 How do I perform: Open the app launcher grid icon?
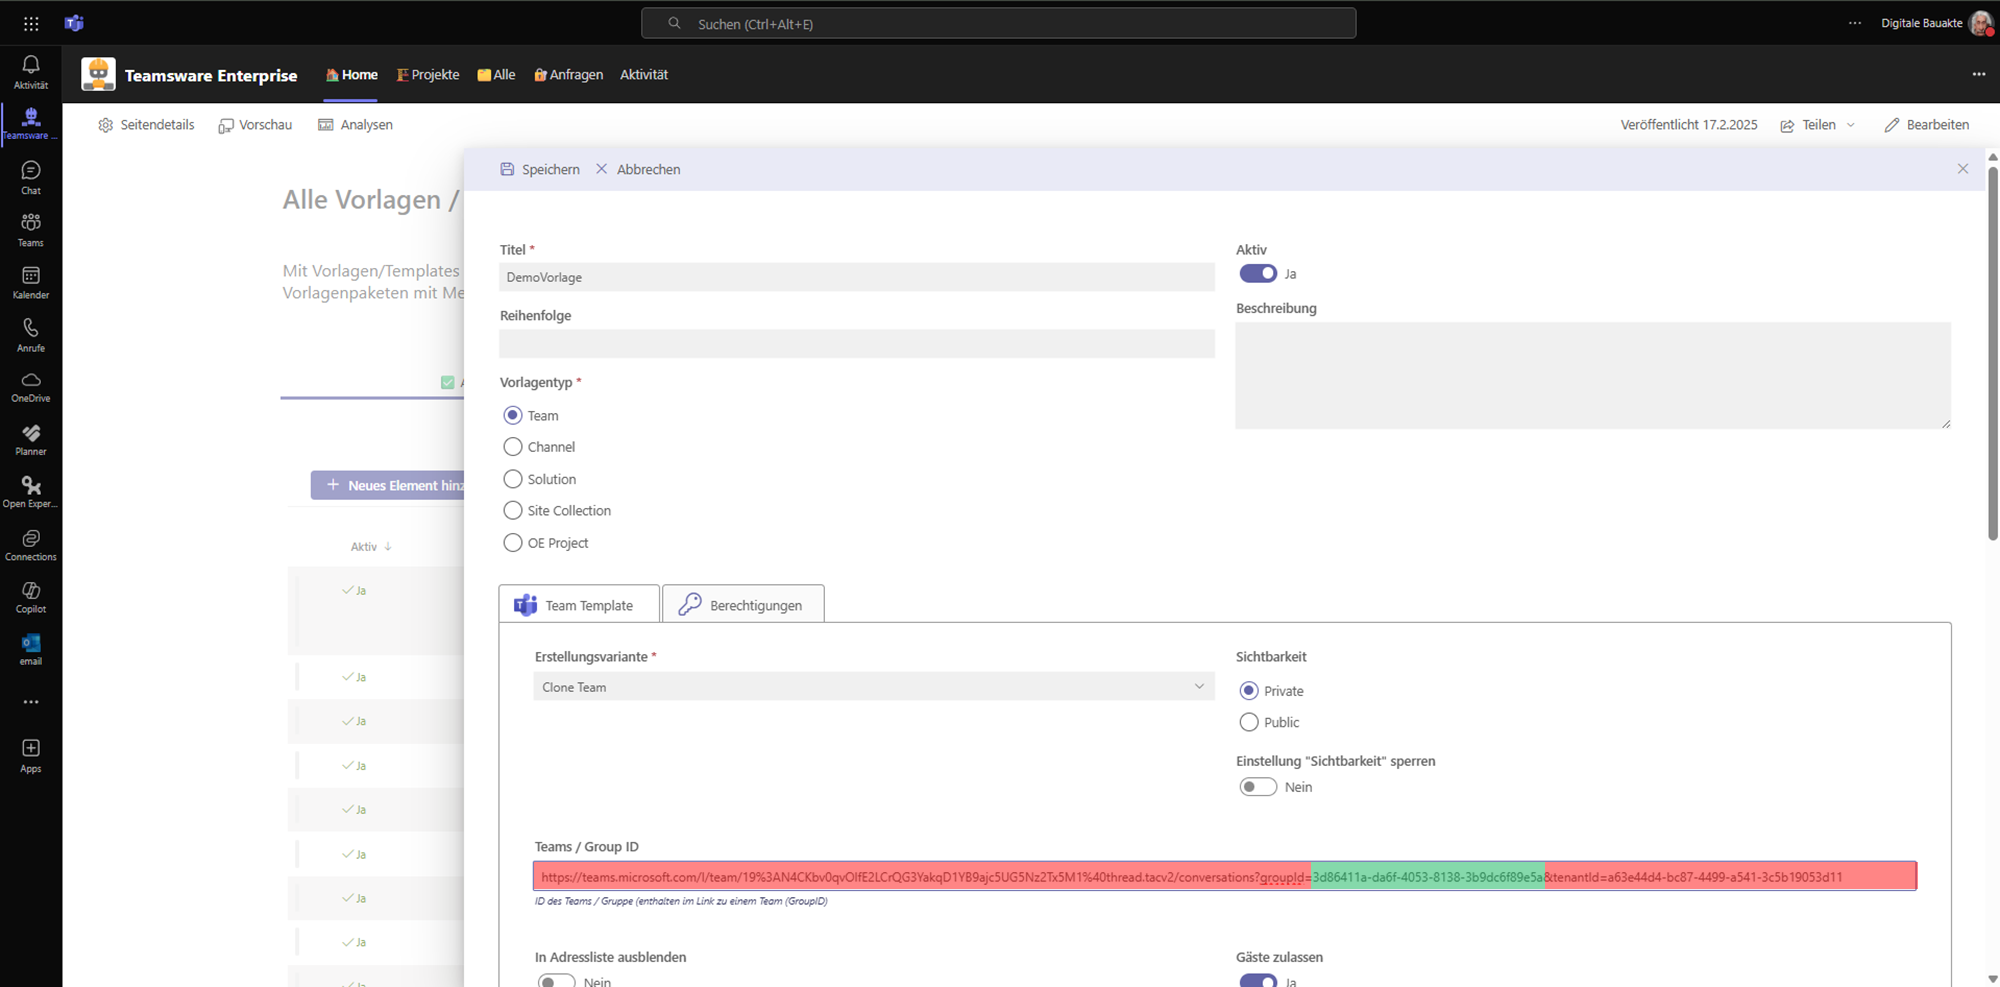coord(31,23)
